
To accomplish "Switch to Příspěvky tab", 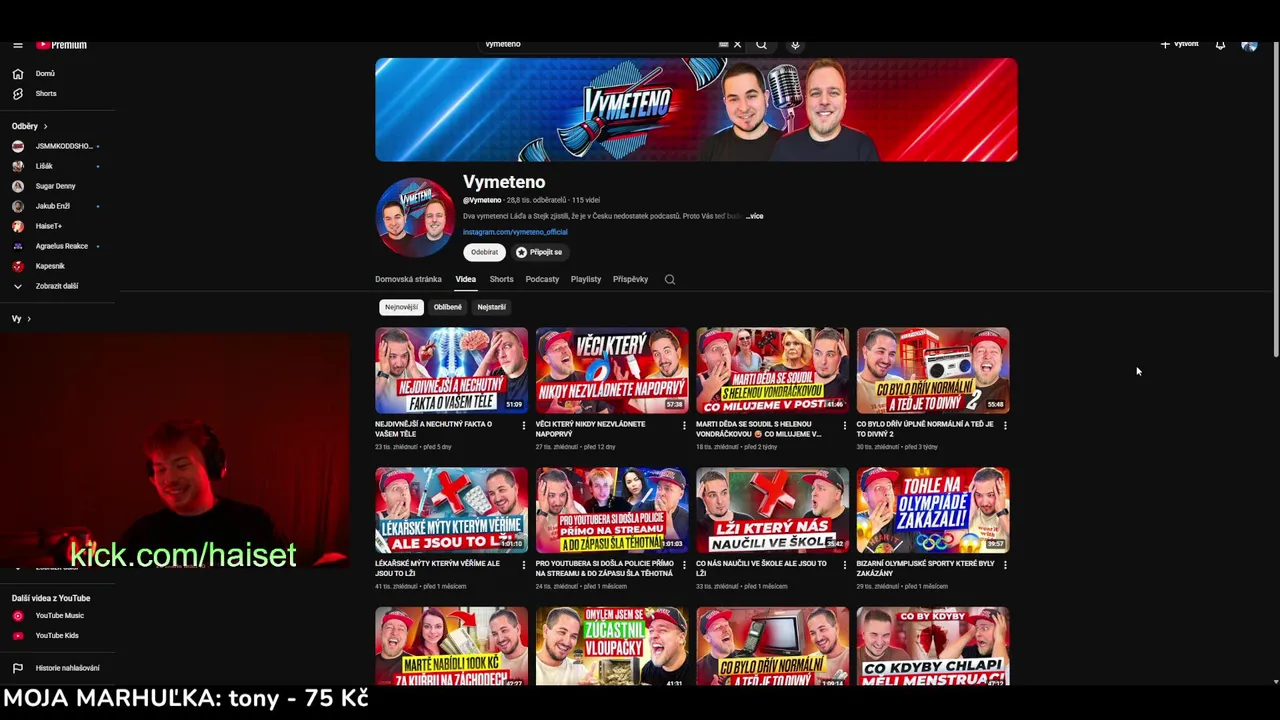I will point(630,279).
